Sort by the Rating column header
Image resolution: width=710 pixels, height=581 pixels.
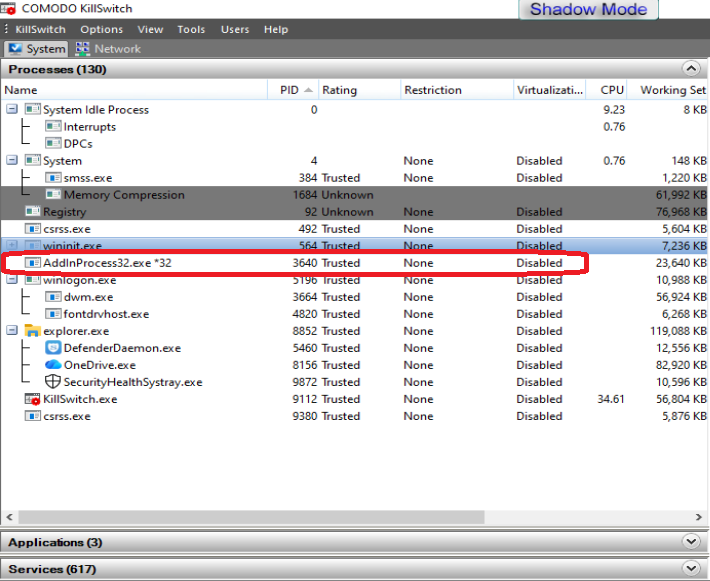tap(360, 90)
